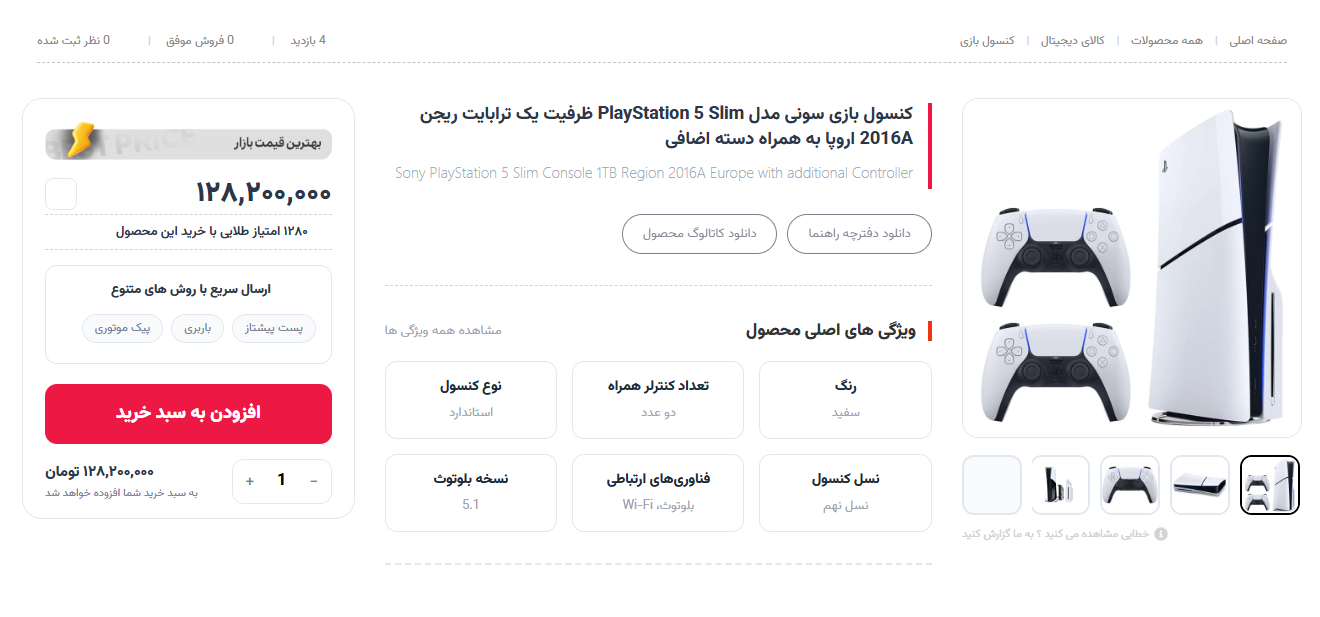Click the plus icon to increase quantity
The width and height of the screenshot is (1320, 617).
click(x=250, y=481)
